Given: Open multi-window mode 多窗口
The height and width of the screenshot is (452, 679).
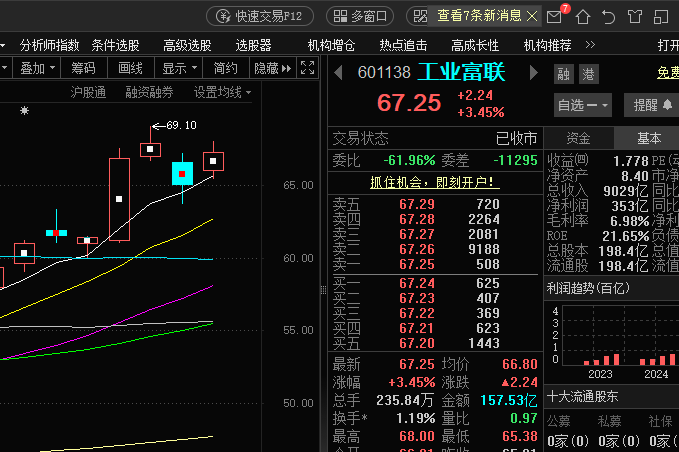Looking at the screenshot, I should coord(360,16).
